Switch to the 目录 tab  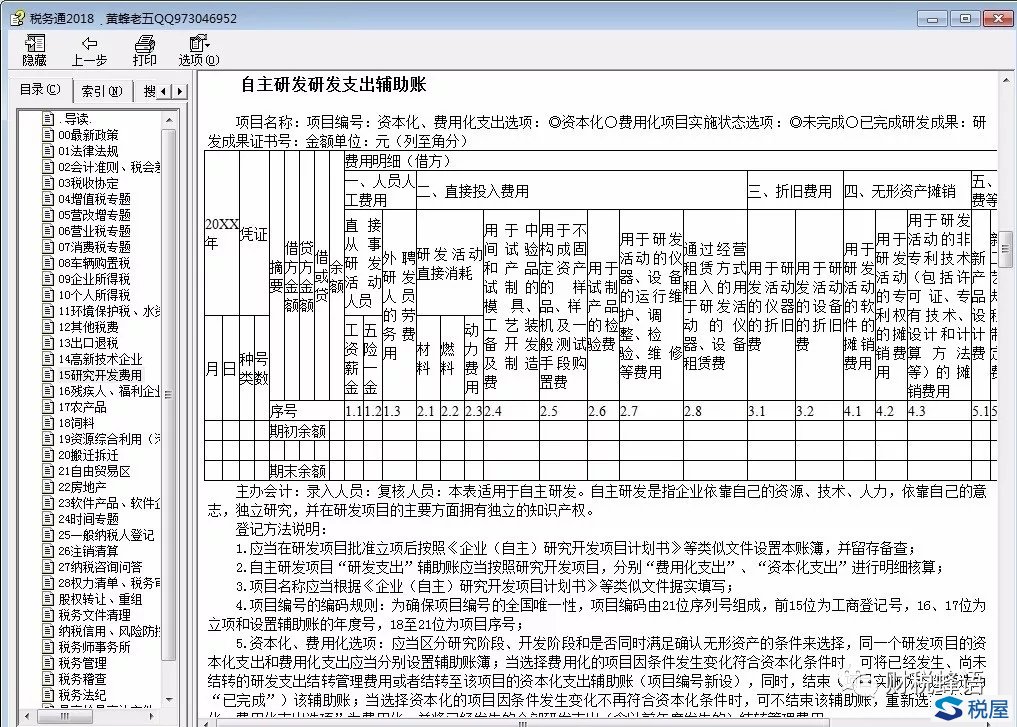pyautogui.click(x=40, y=90)
